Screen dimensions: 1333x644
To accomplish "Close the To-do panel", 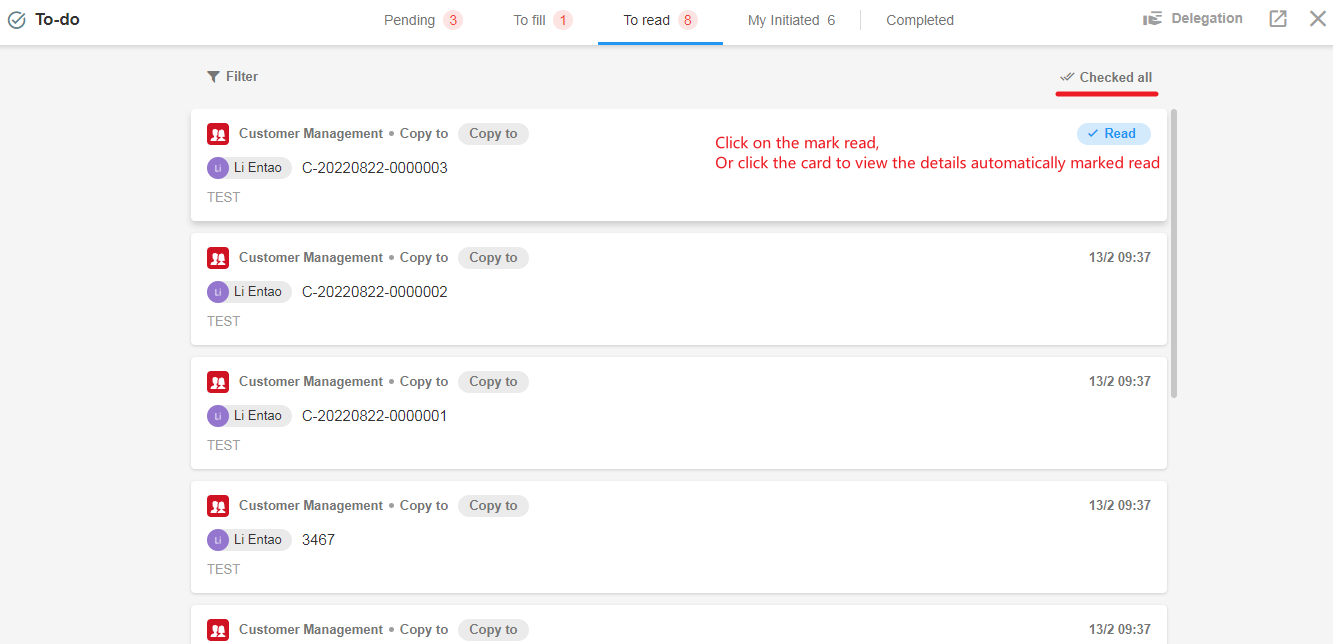I will click(x=1318, y=19).
